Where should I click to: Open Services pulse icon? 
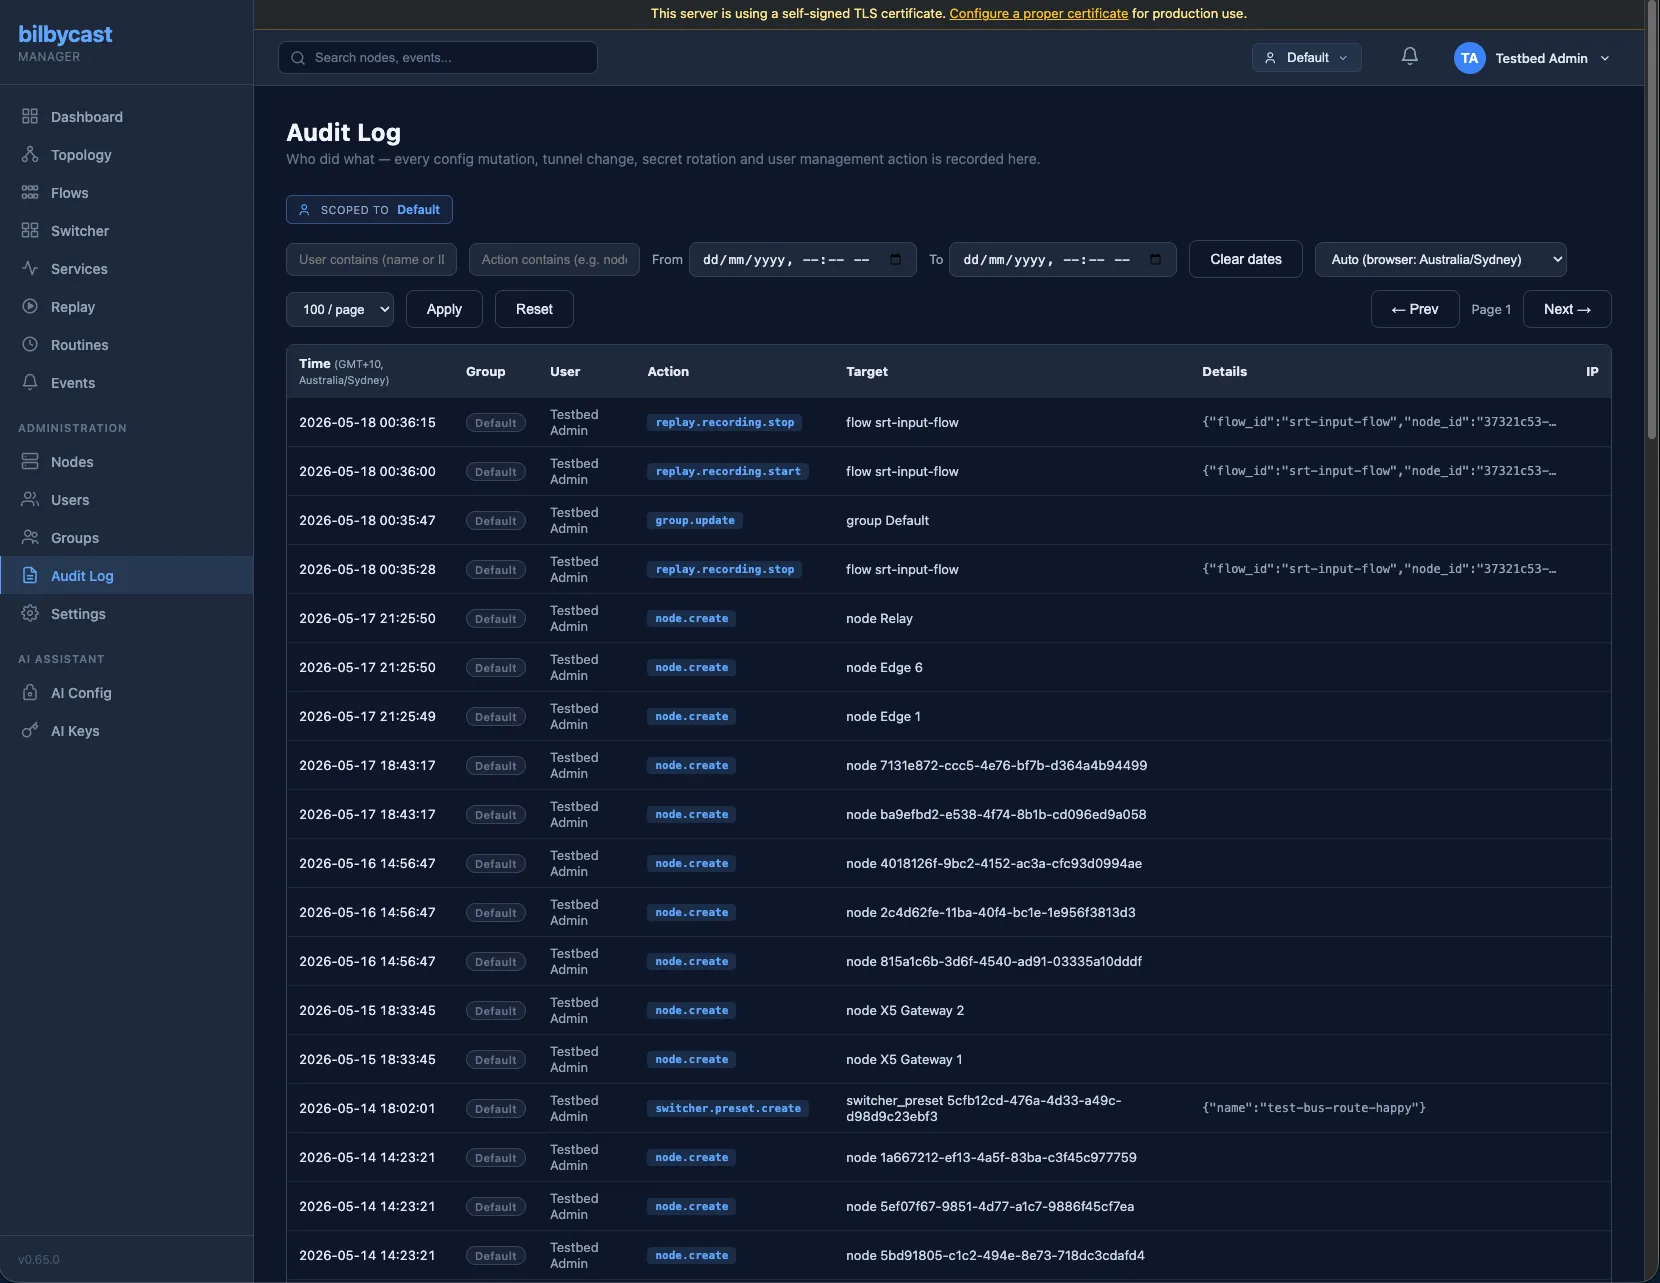pyautogui.click(x=30, y=269)
